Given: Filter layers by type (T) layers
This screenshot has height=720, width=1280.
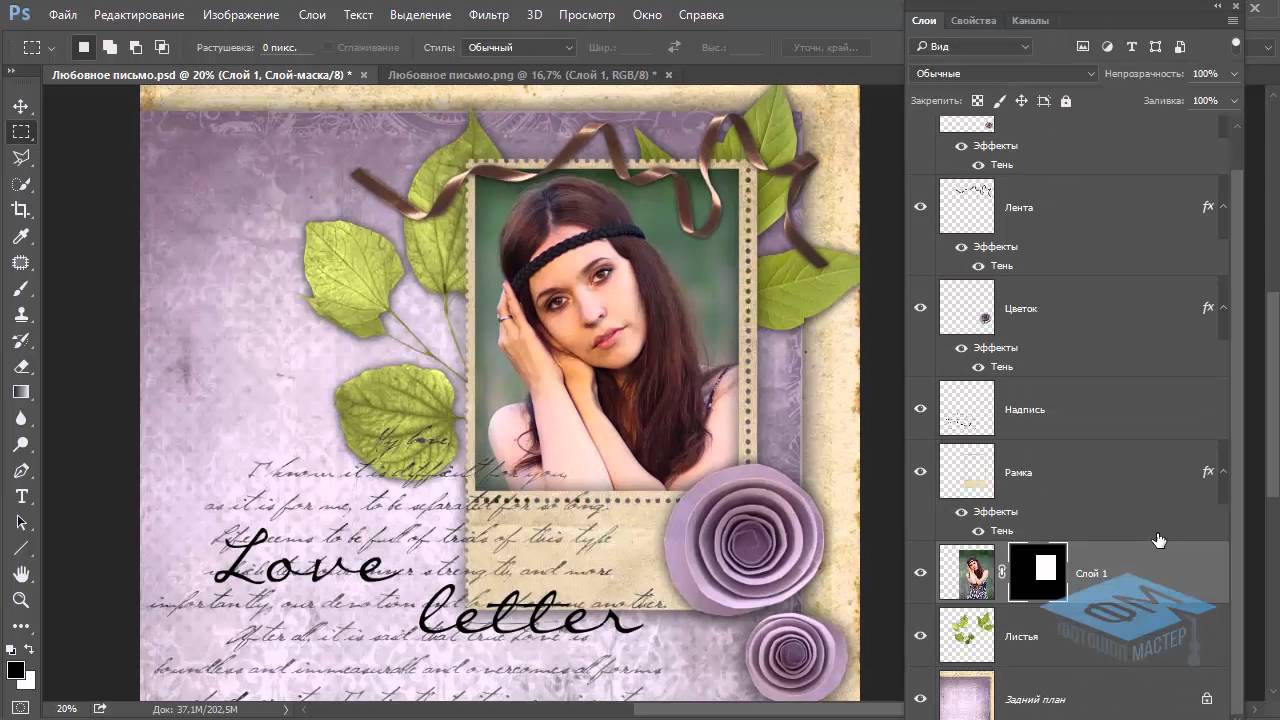Looking at the screenshot, I should tap(1131, 47).
